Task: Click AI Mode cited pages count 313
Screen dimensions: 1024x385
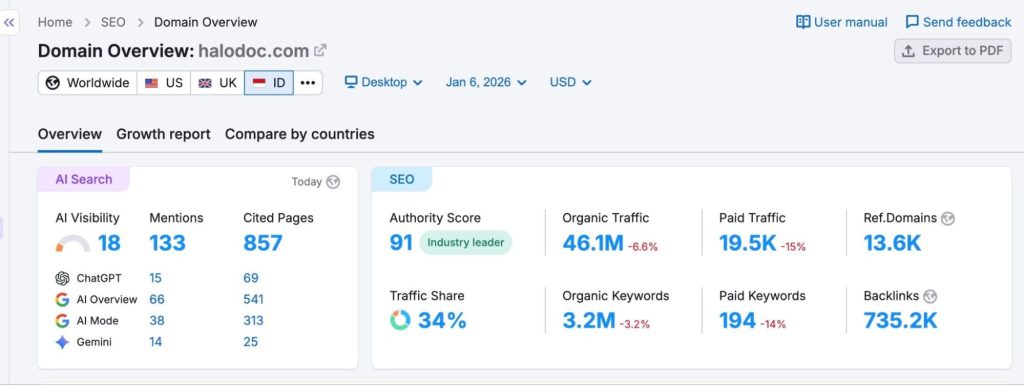Action: [253, 321]
